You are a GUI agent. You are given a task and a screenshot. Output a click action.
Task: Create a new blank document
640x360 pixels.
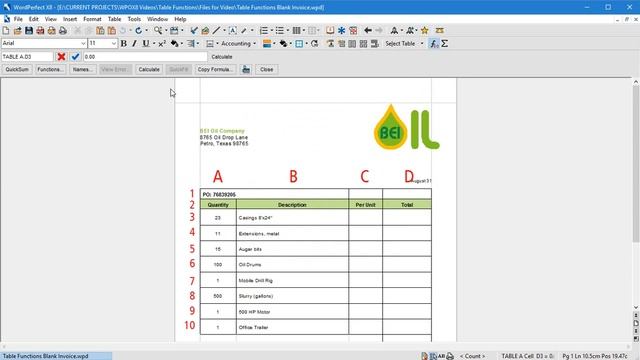point(6,31)
